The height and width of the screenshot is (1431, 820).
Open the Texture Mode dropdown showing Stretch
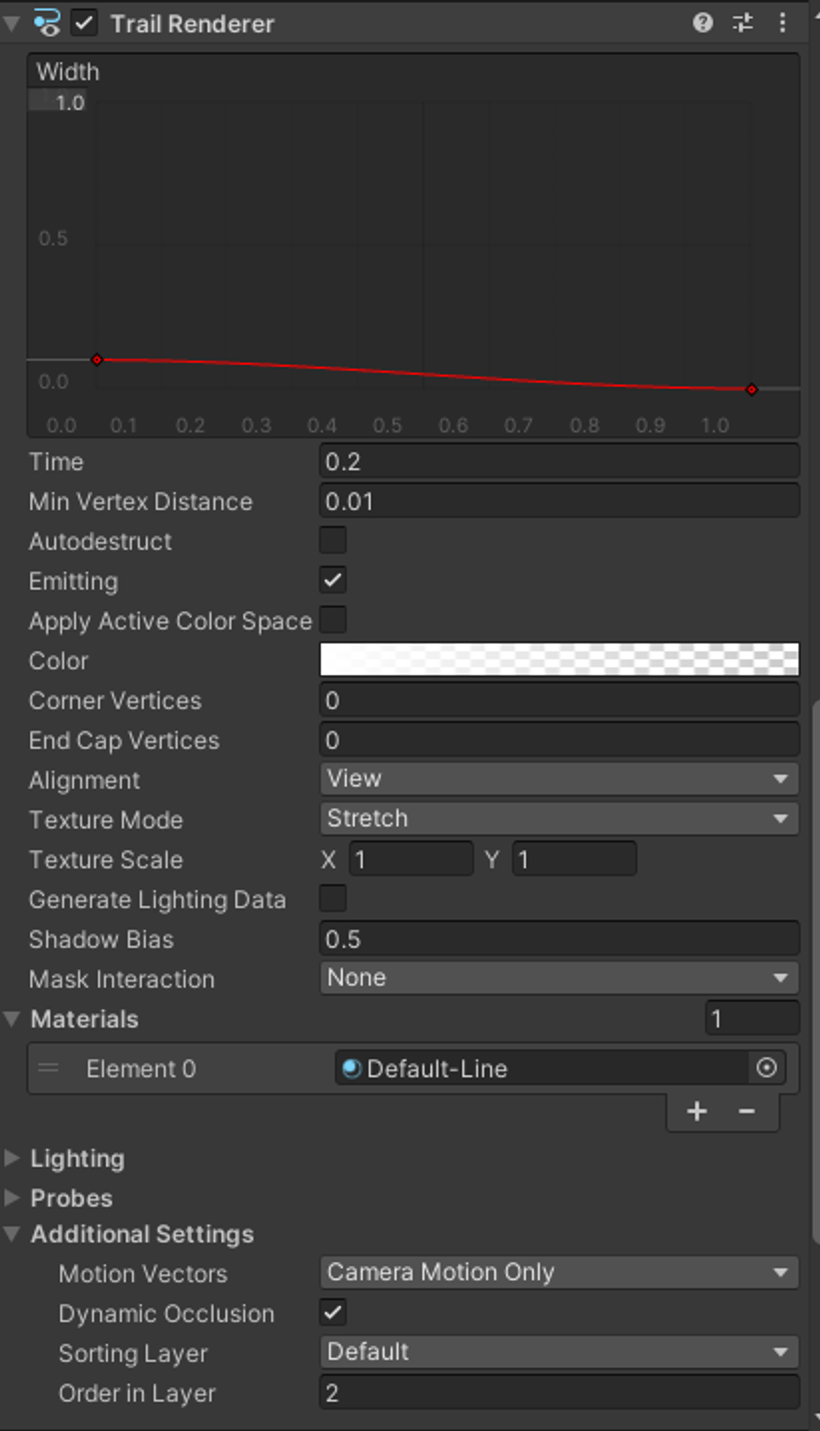coord(559,818)
